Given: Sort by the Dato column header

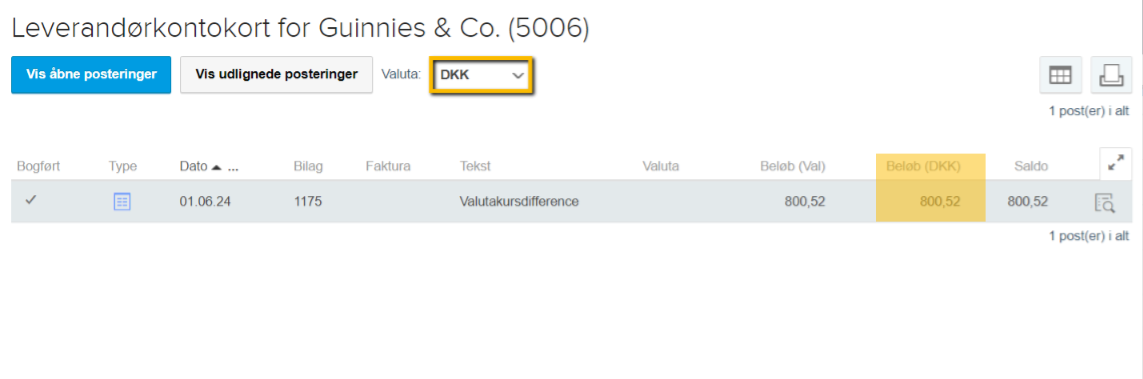Looking at the screenshot, I should click(193, 166).
